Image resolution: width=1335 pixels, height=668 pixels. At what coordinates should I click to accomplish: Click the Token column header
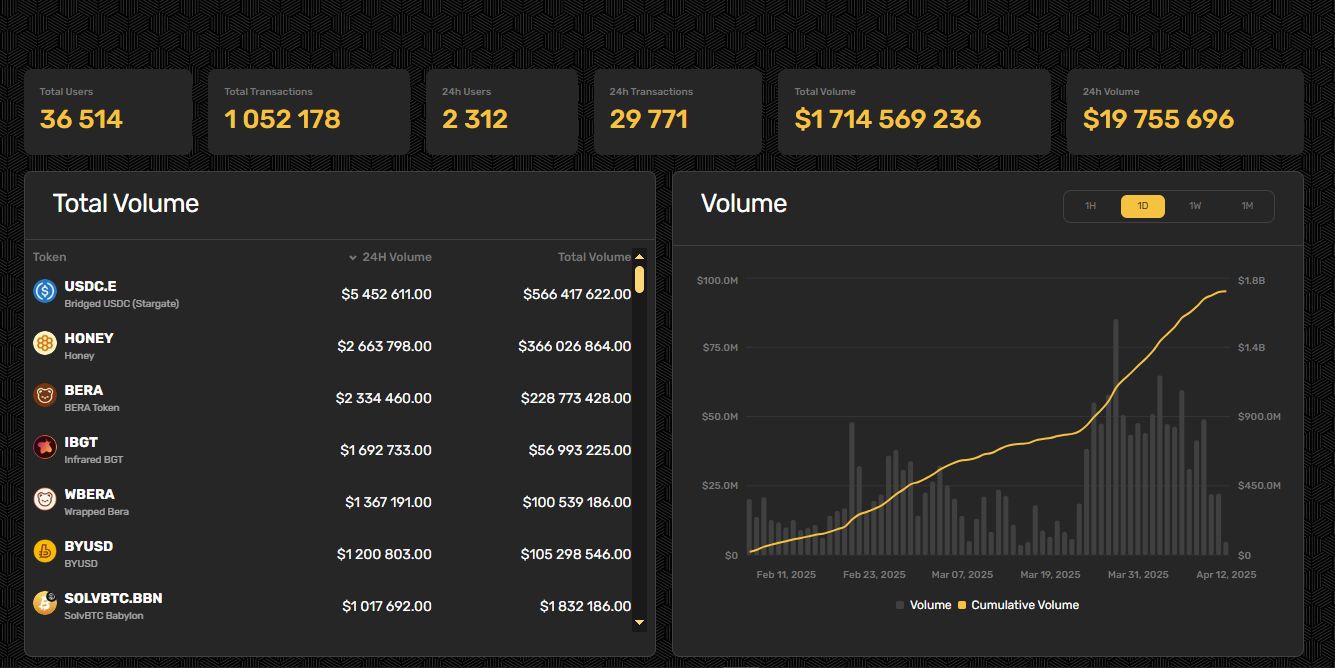[x=50, y=257]
